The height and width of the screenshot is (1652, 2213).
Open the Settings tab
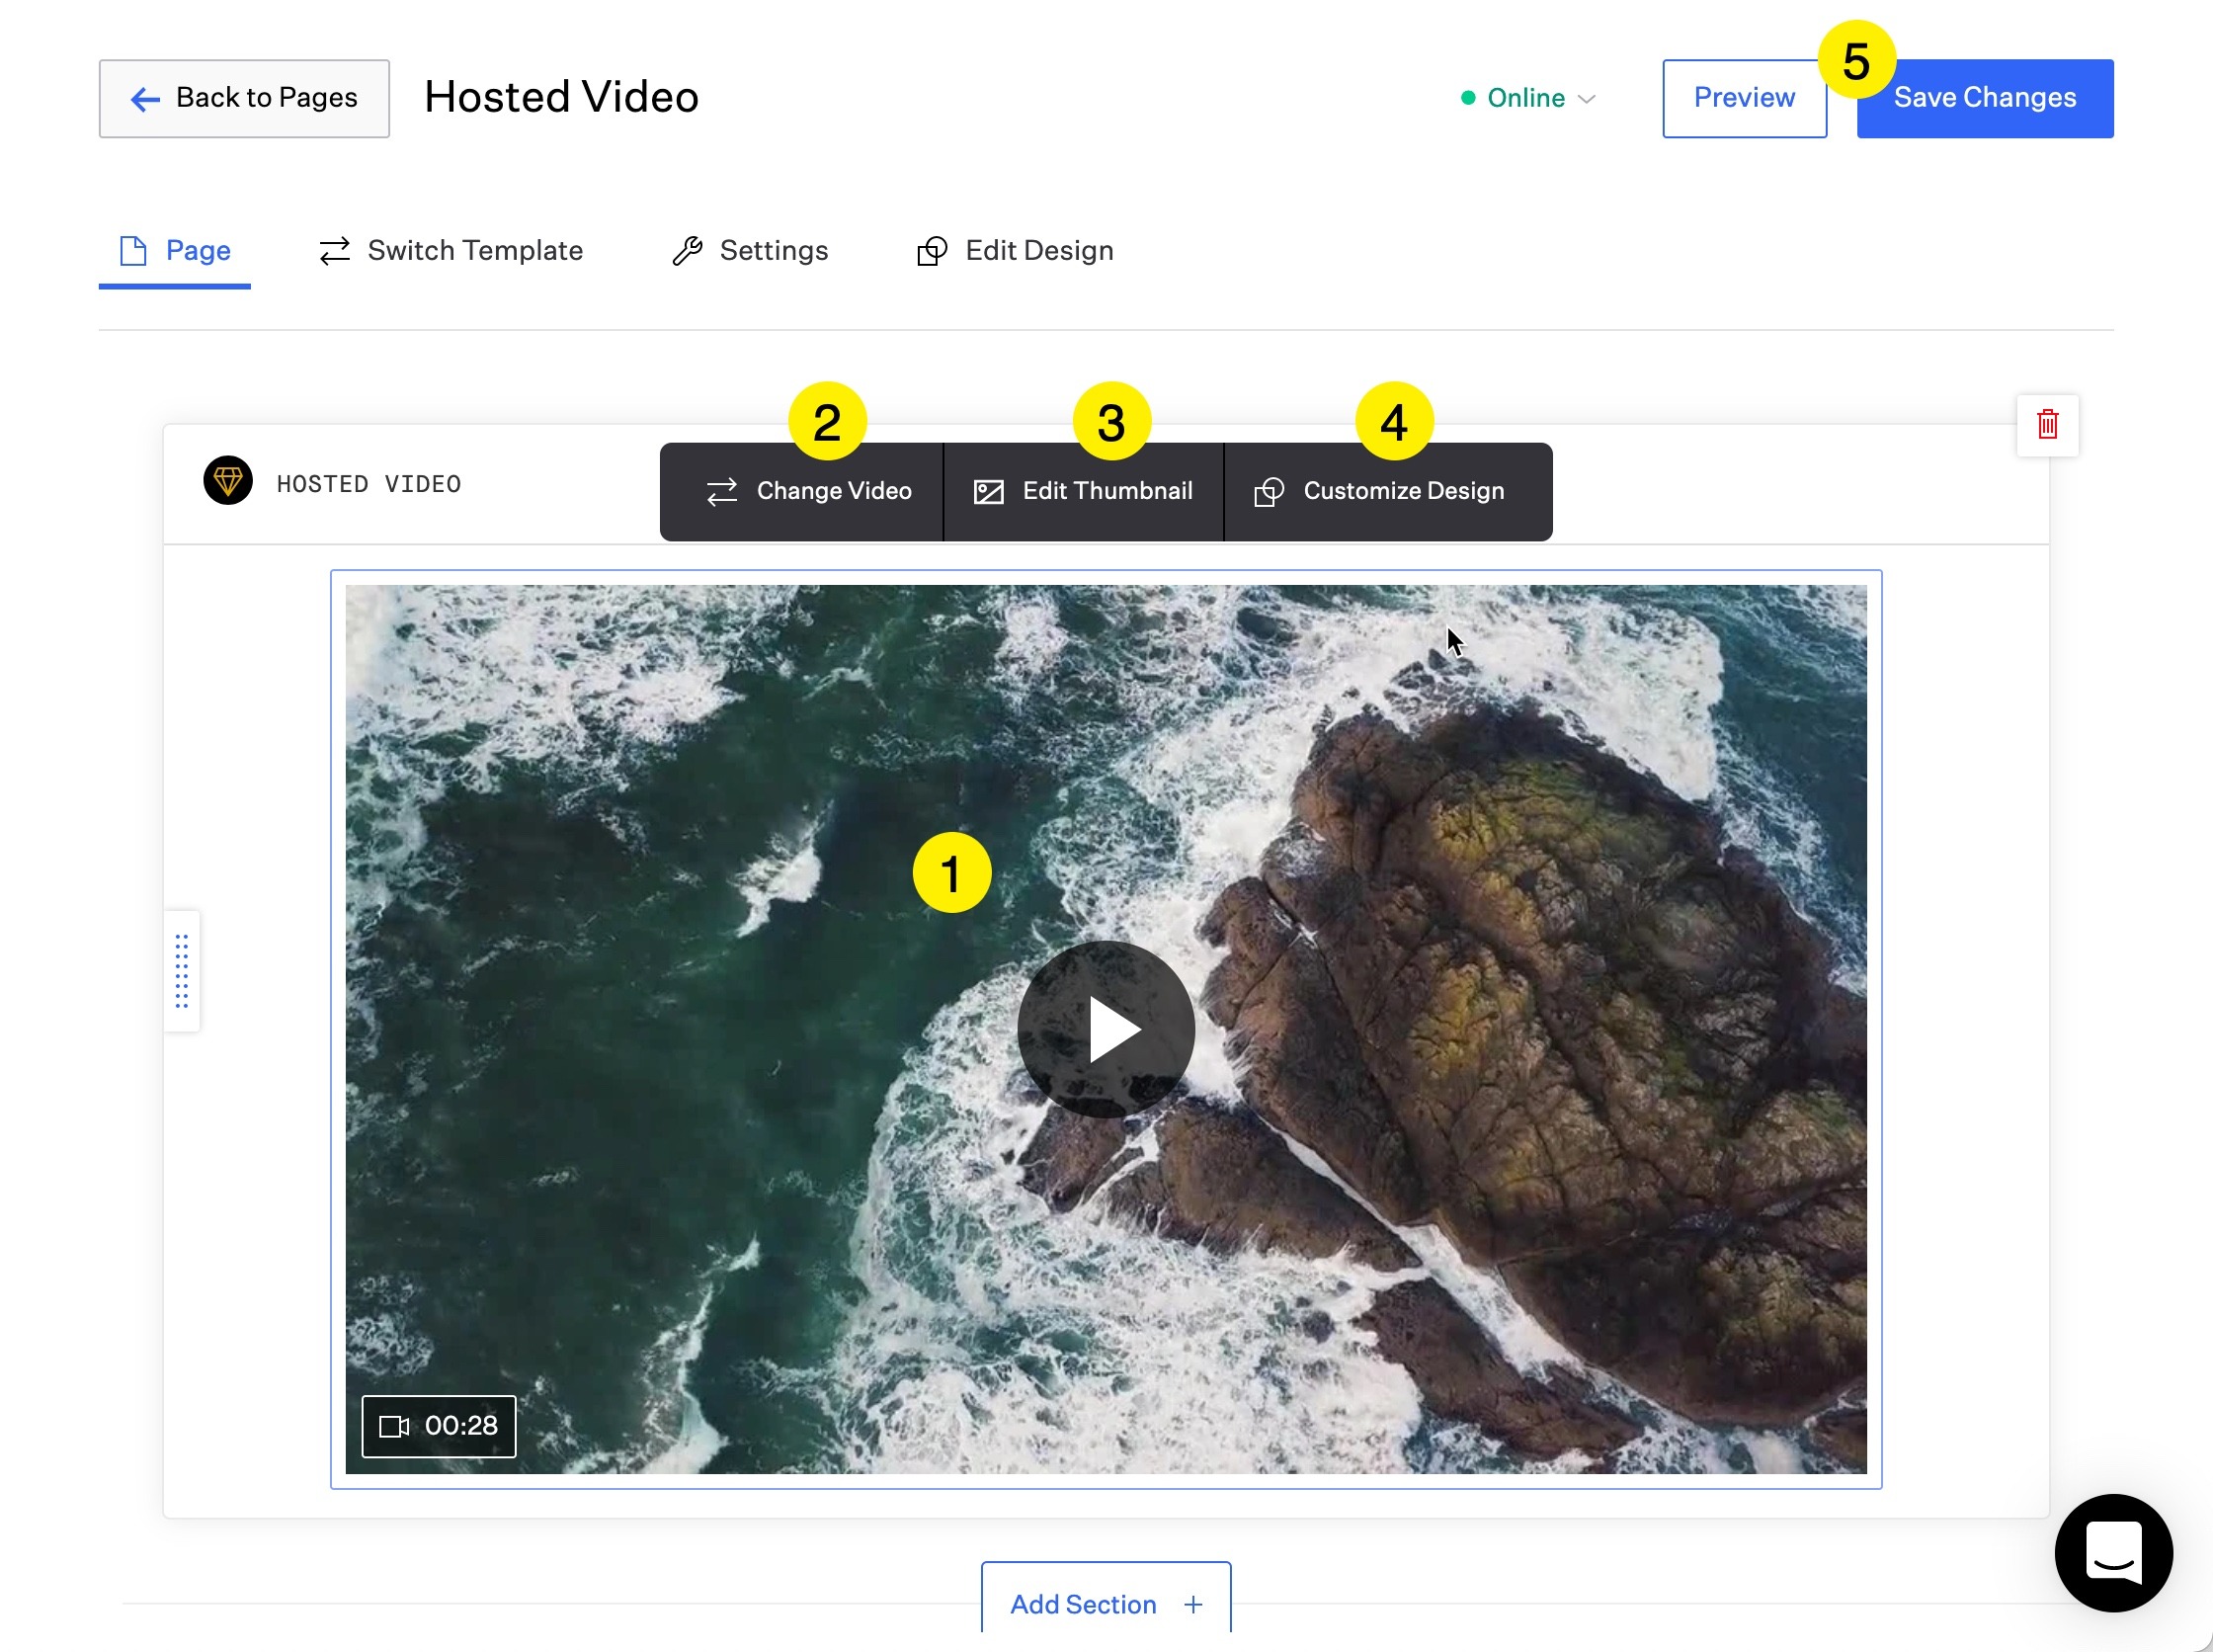[x=750, y=250]
